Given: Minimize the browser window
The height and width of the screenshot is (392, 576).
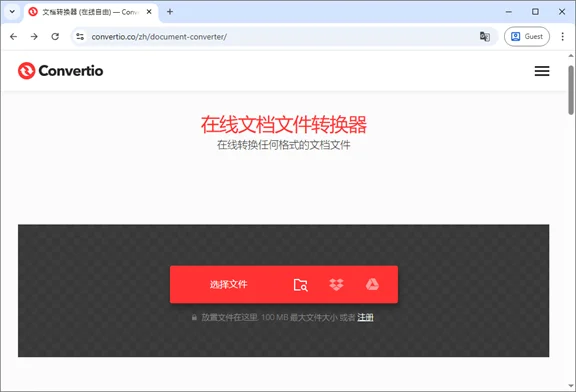Looking at the screenshot, I should point(509,12).
